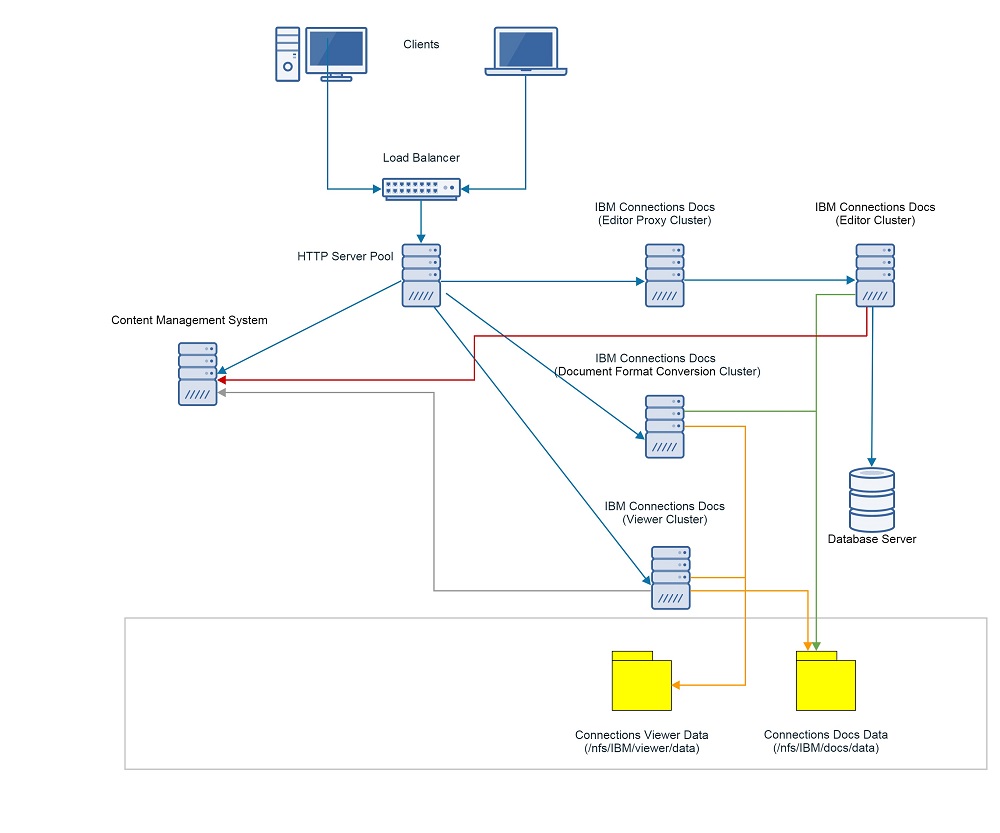Click the Clients text label
This screenshot has height=833, width=1000.
(x=421, y=44)
